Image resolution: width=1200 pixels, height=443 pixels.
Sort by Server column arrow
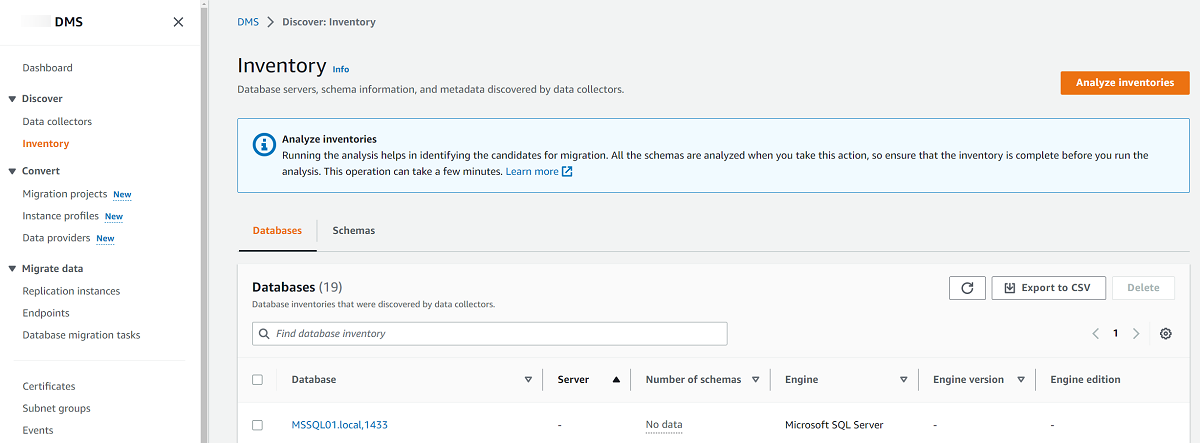pos(616,380)
